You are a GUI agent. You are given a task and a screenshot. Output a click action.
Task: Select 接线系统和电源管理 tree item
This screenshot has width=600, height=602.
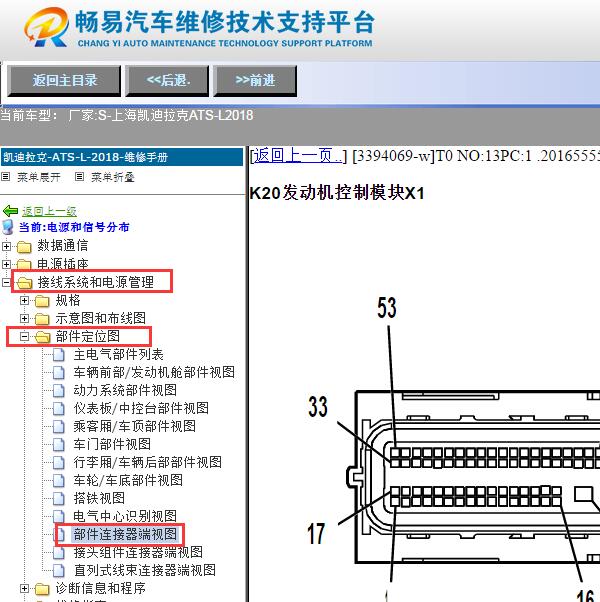pyautogui.click(x=96, y=282)
